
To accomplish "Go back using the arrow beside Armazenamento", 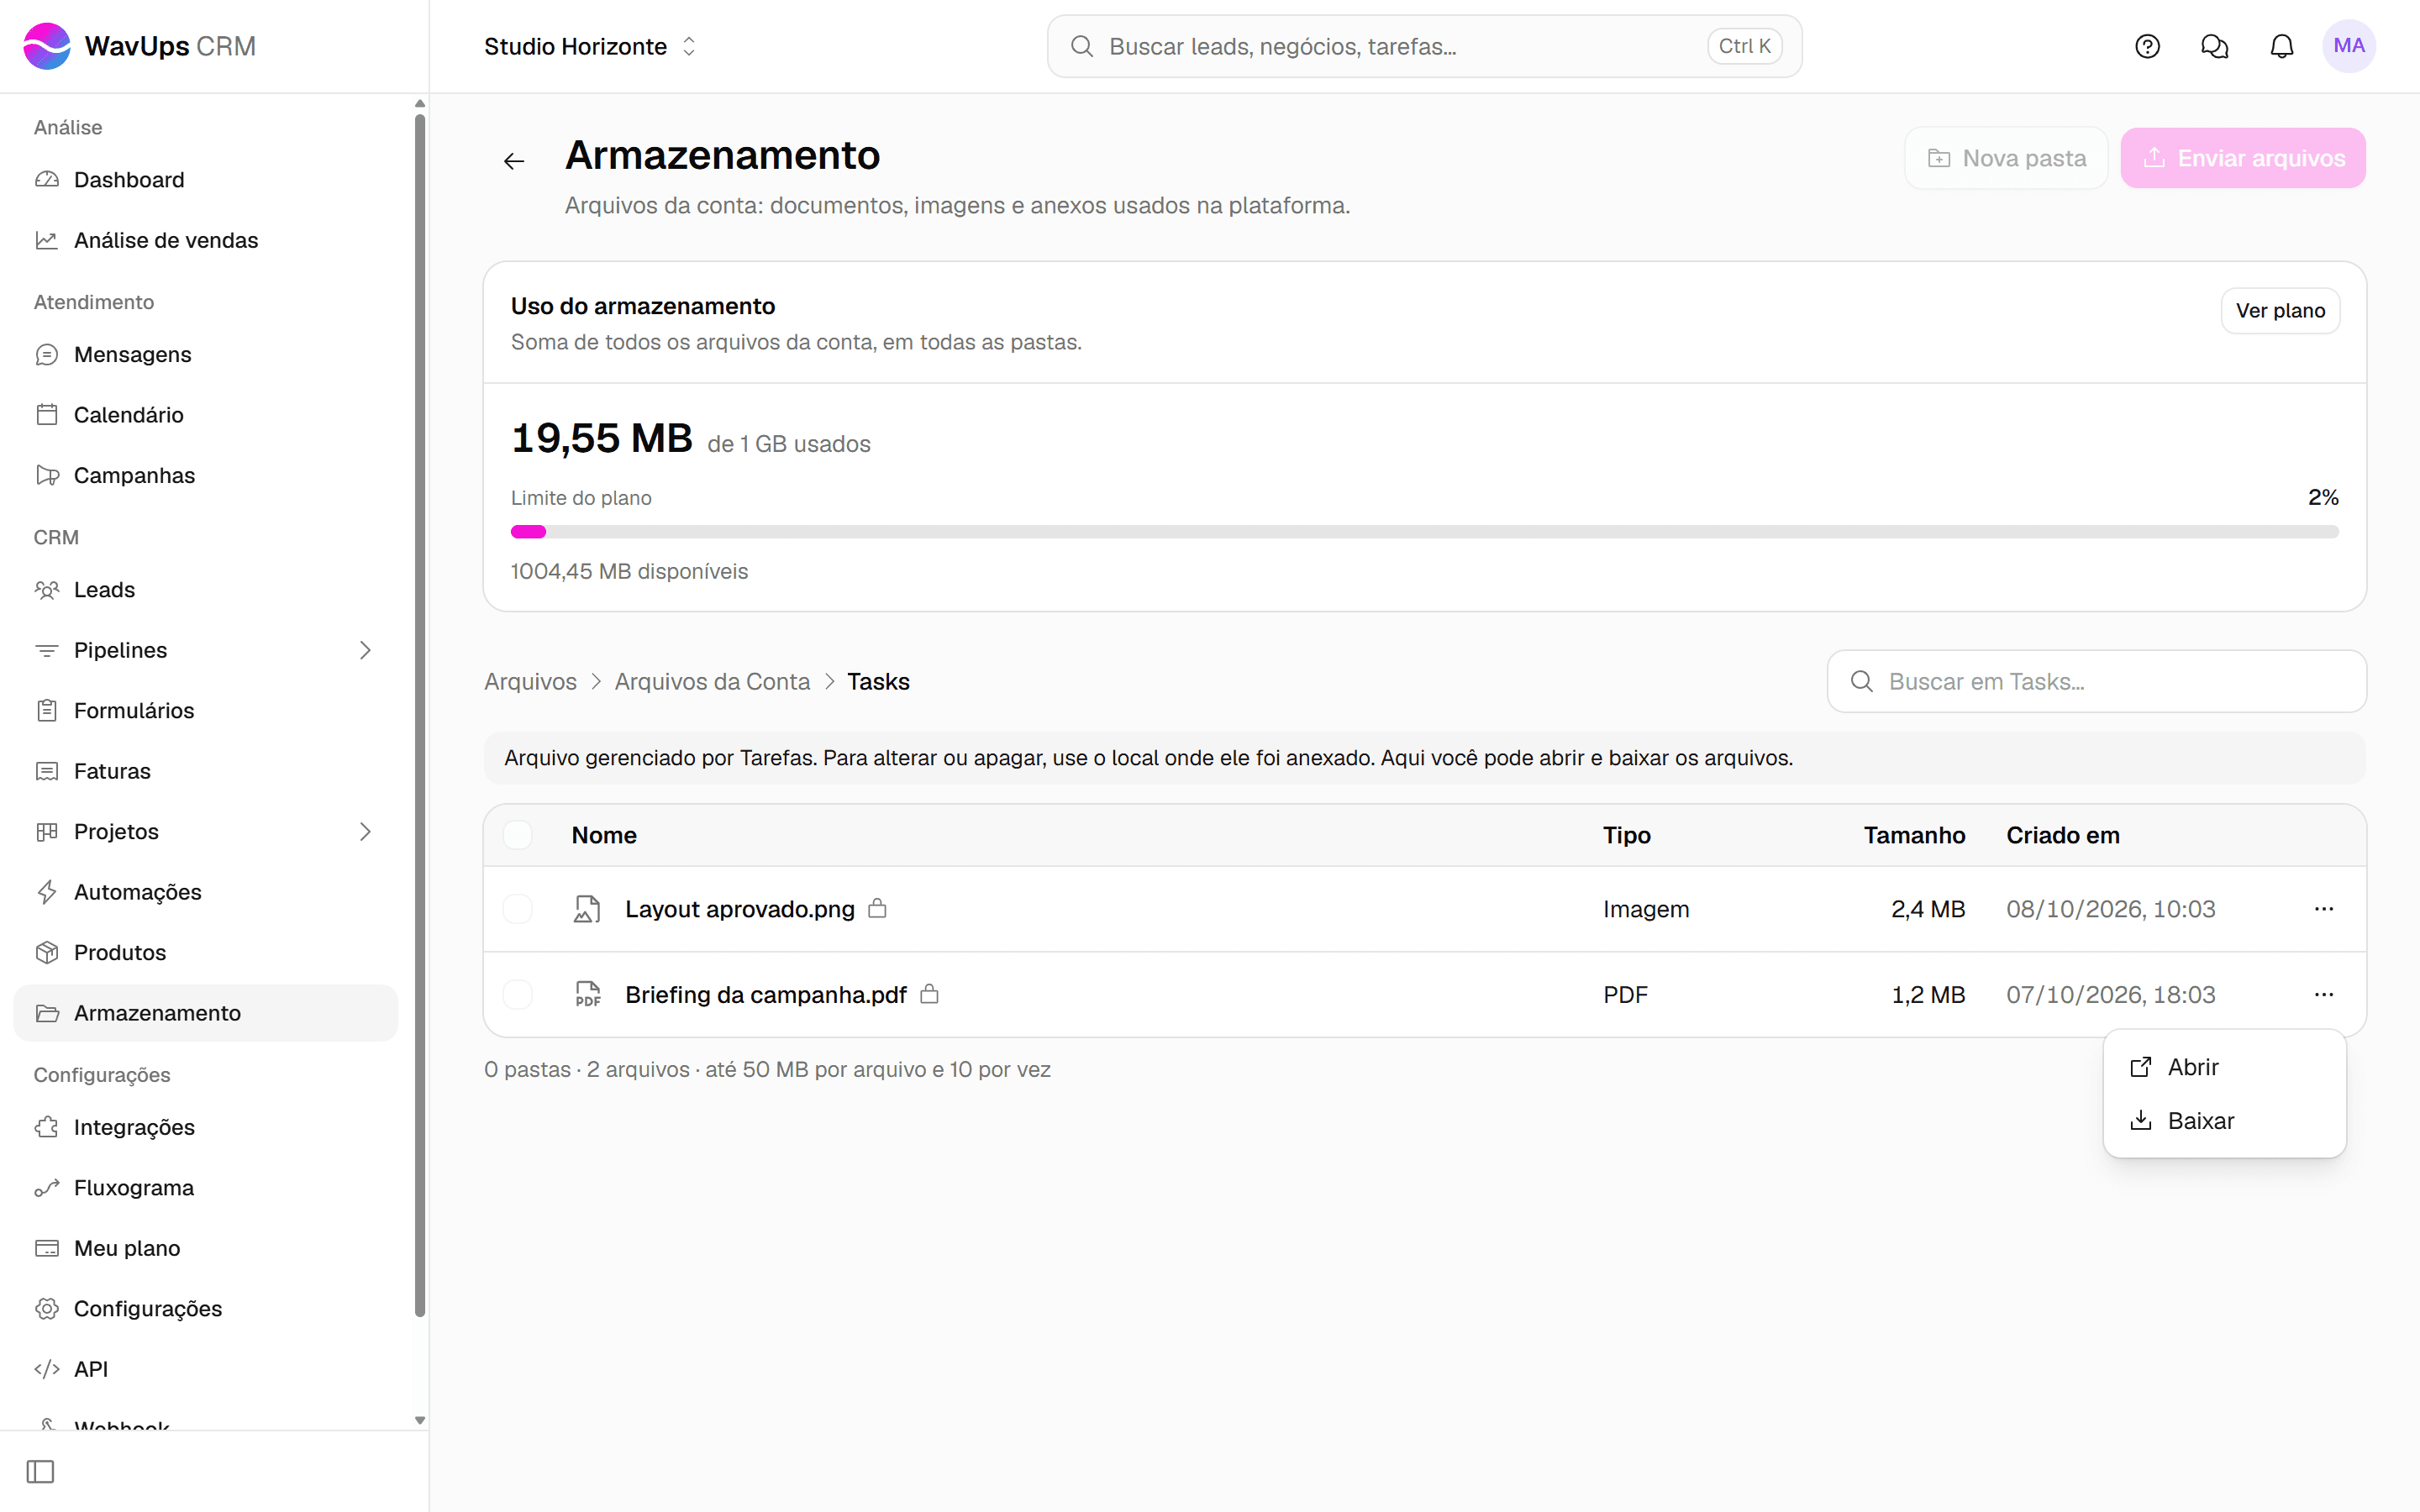I will (514, 161).
